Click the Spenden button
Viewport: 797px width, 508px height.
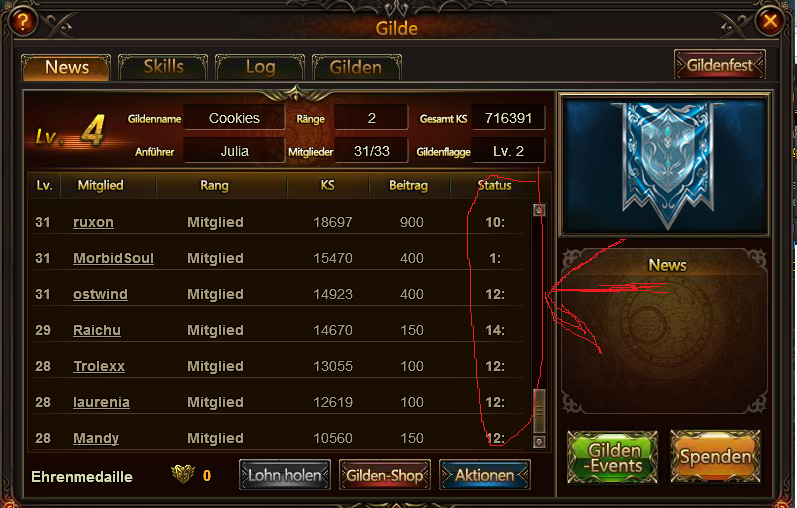tap(715, 457)
